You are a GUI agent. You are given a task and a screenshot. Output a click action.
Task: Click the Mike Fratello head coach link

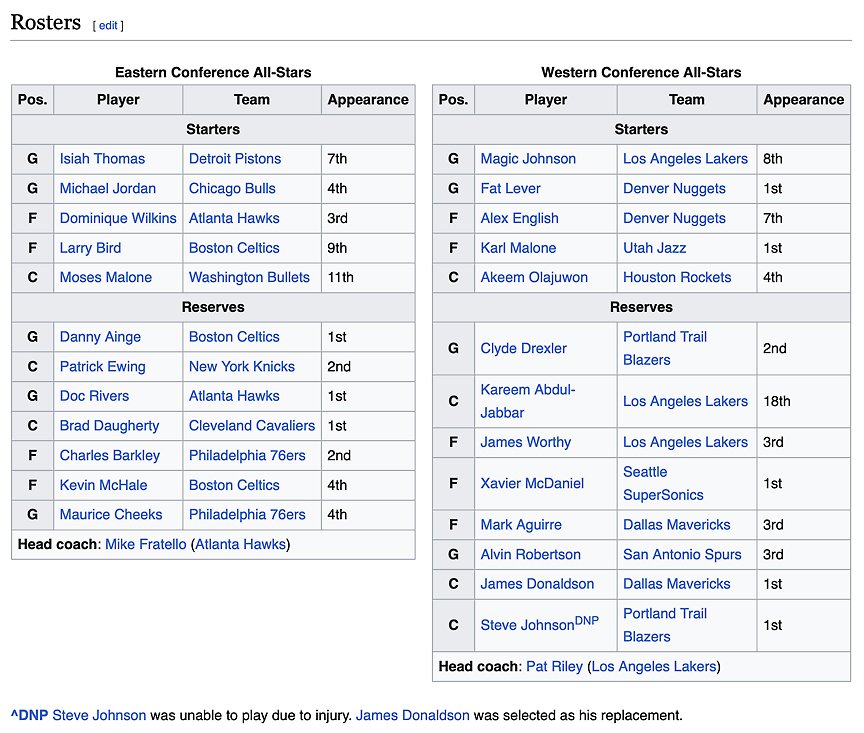pyautogui.click(x=145, y=544)
